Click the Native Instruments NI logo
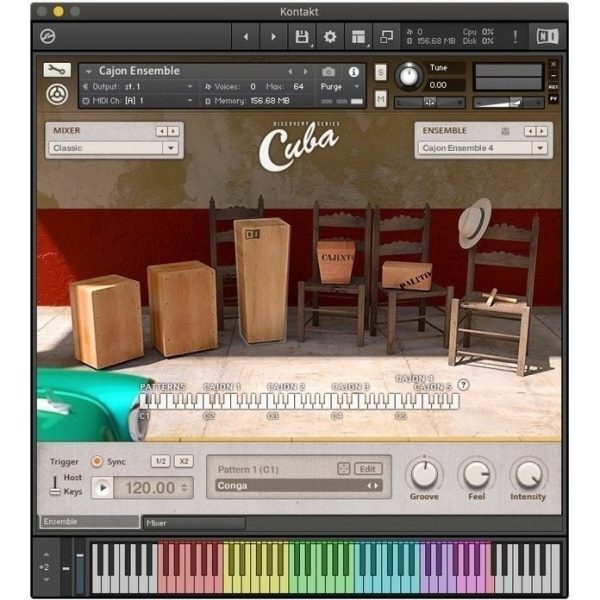Screen dimensions: 600x600 (547, 37)
